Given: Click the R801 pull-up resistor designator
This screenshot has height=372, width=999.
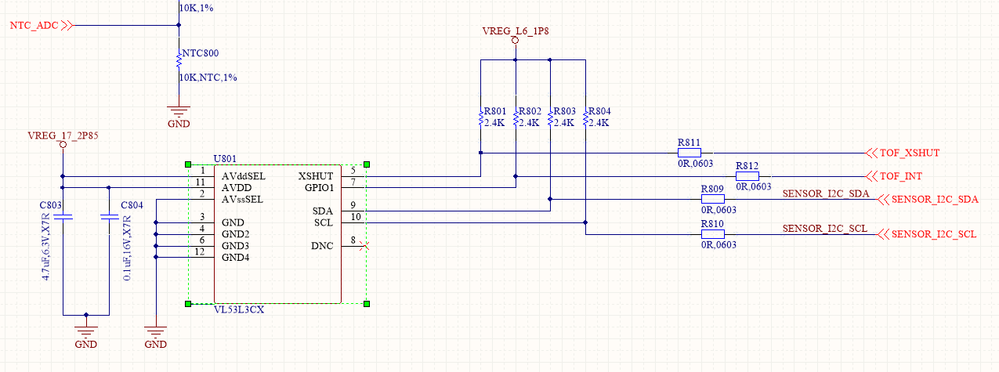Looking at the screenshot, I should tap(494, 112).
